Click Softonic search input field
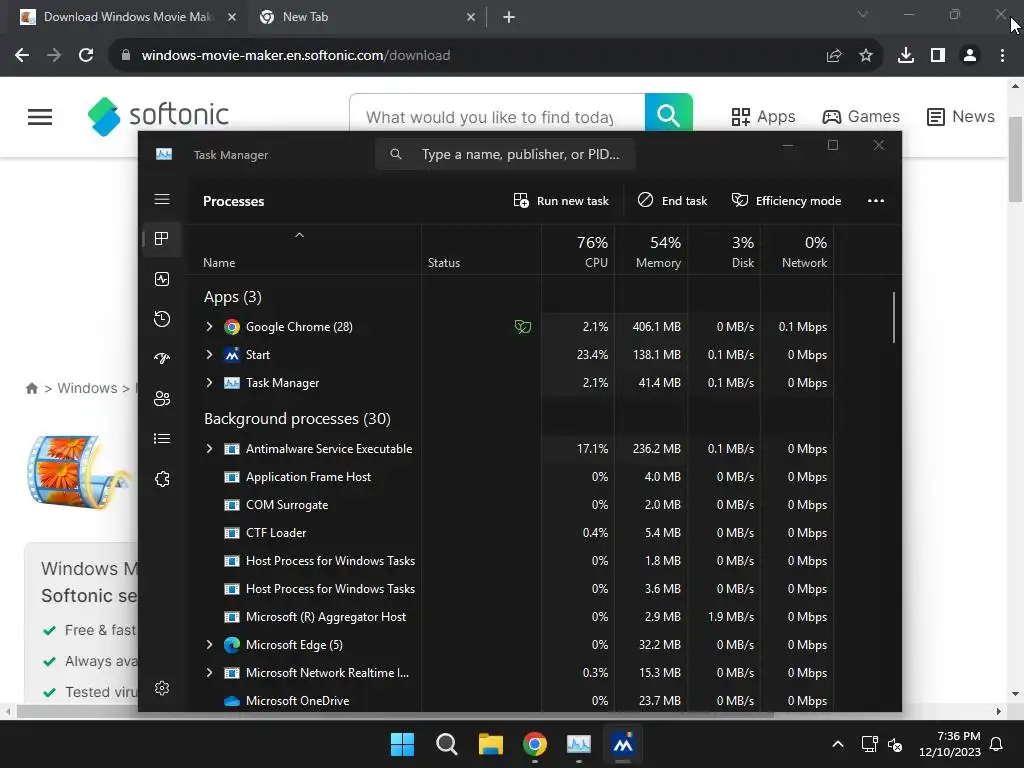 (x=498, y=116)
